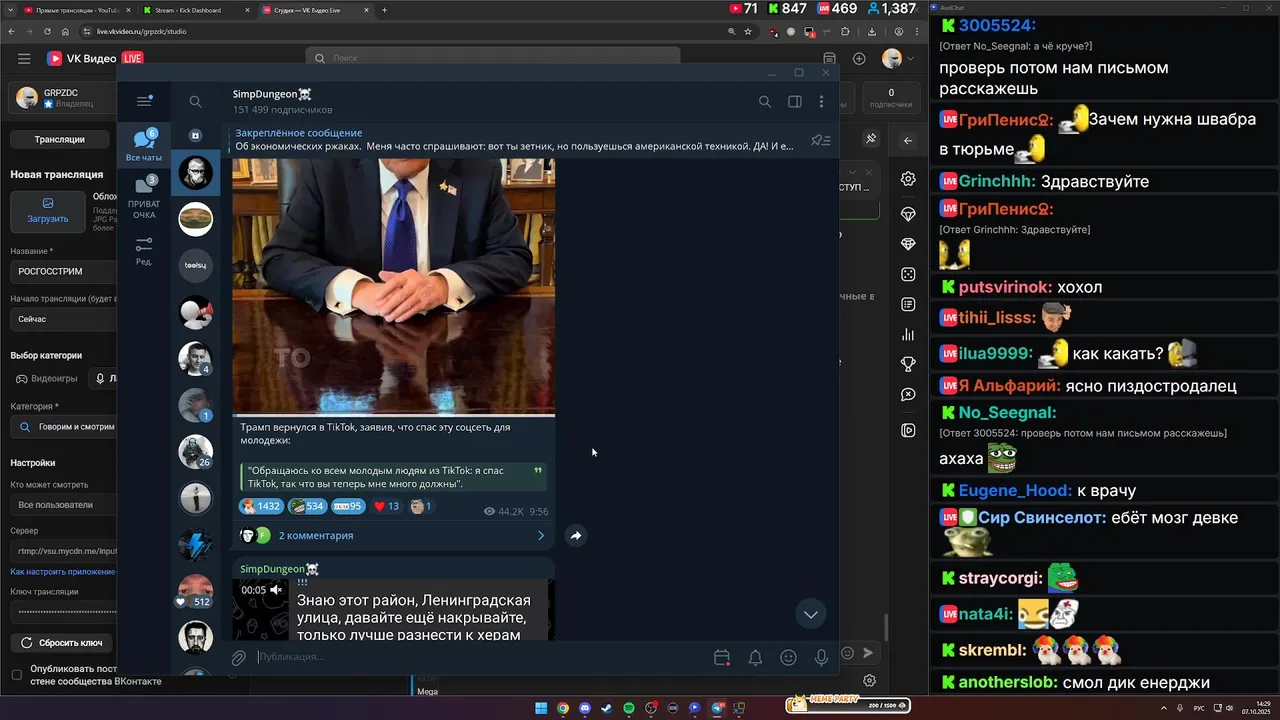Bookmark this page with star icon

click(x=748, y=31)
